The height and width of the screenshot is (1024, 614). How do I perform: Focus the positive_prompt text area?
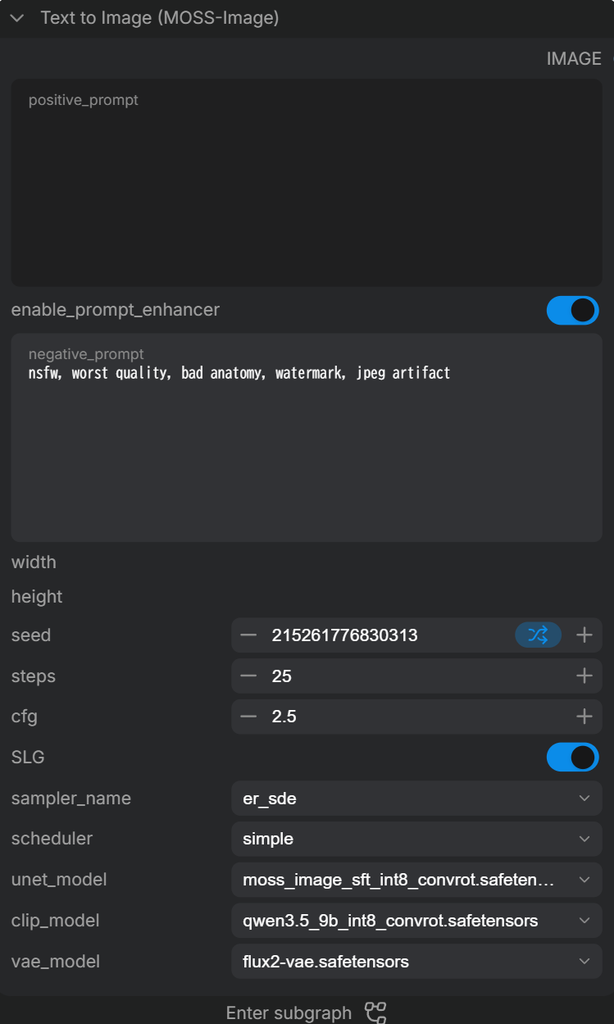306,183
